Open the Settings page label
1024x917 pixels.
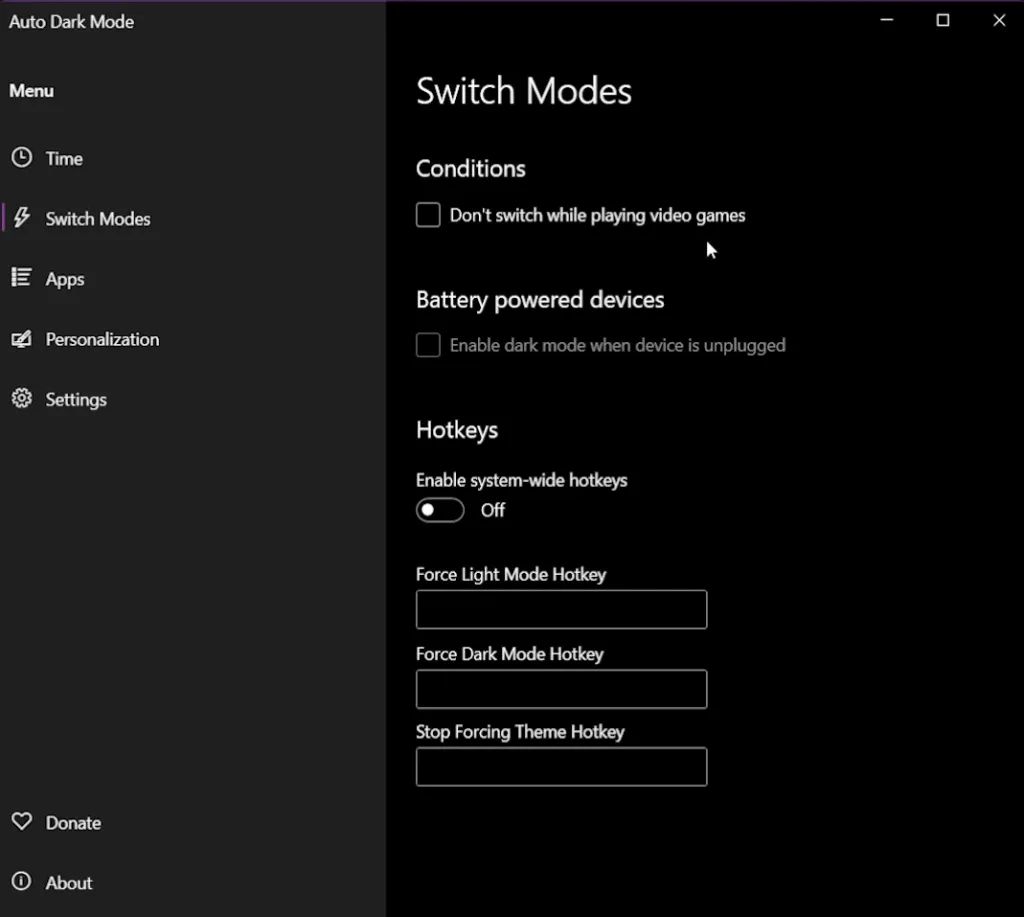coord(76,399)
